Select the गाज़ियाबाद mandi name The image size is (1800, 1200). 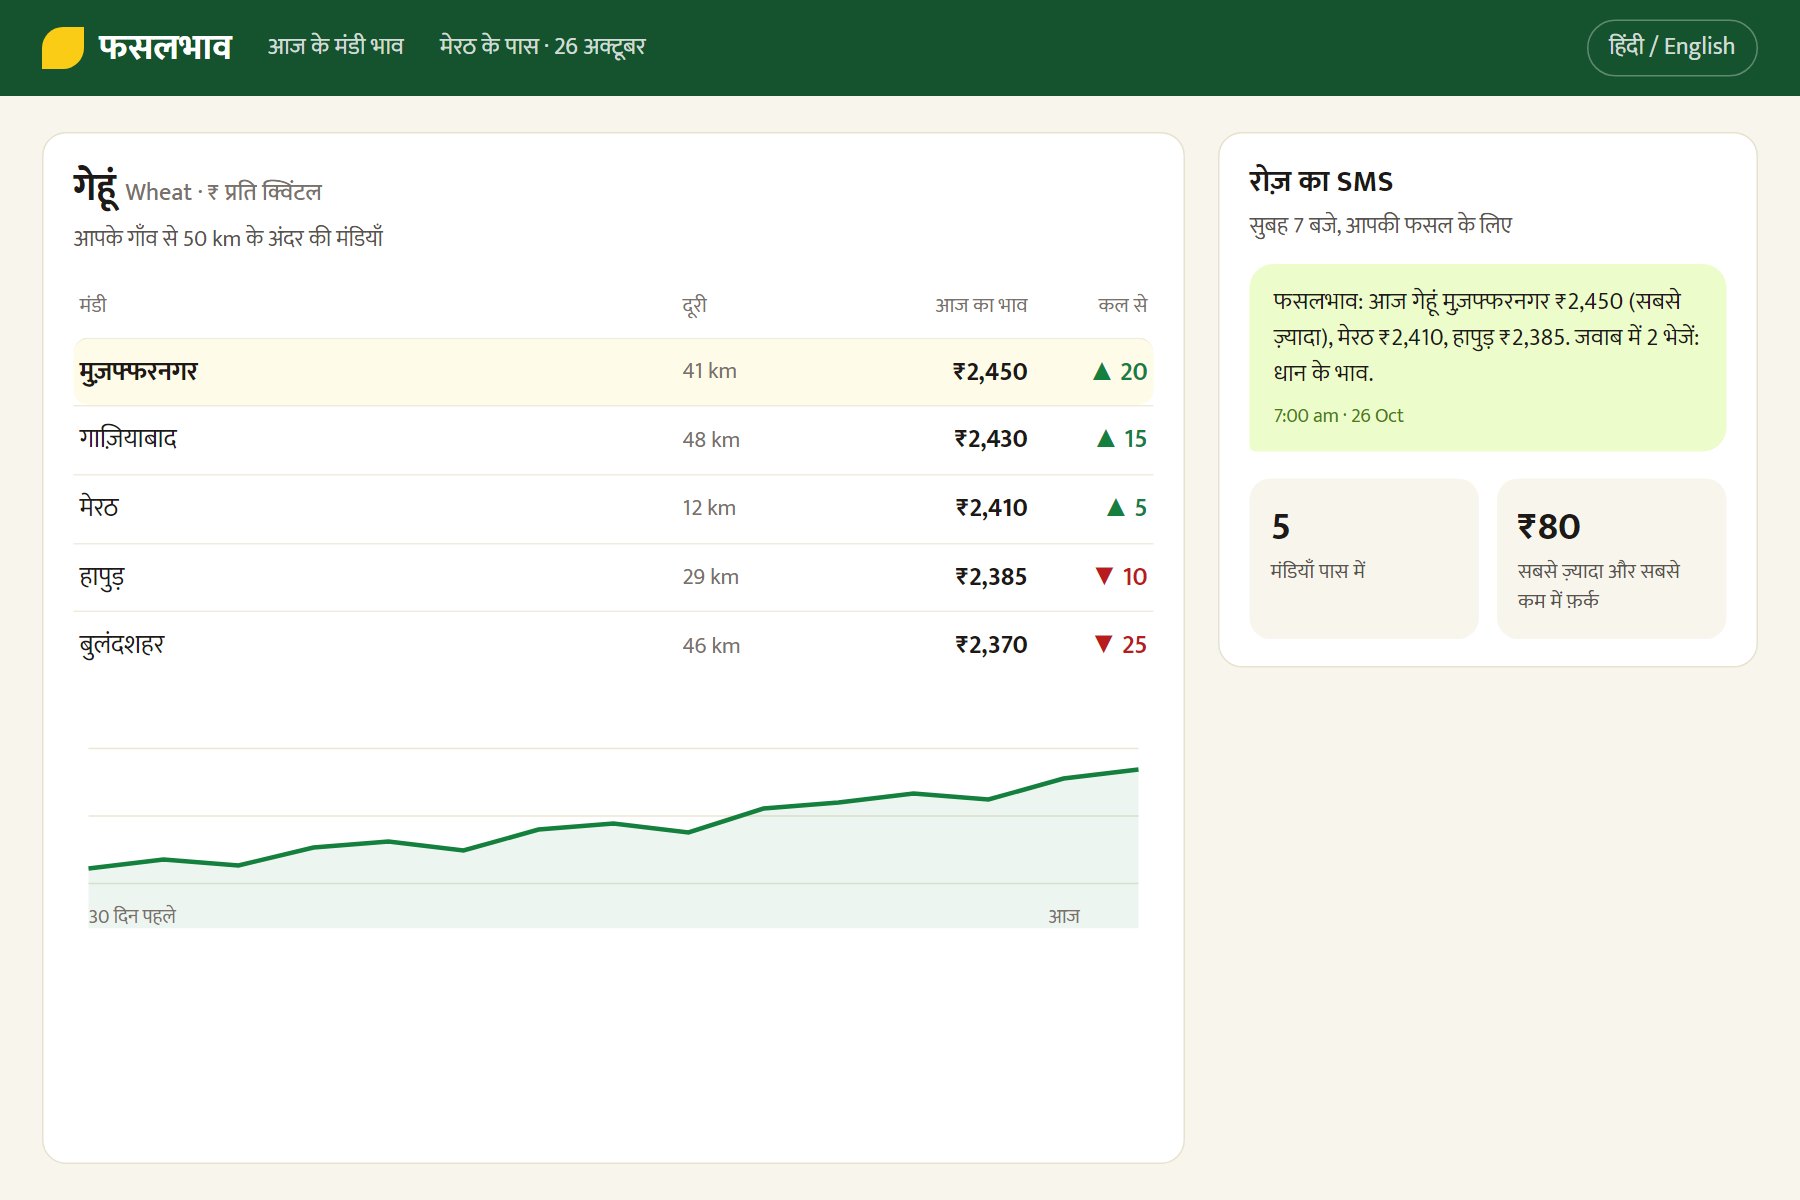(x=128, y=438)
